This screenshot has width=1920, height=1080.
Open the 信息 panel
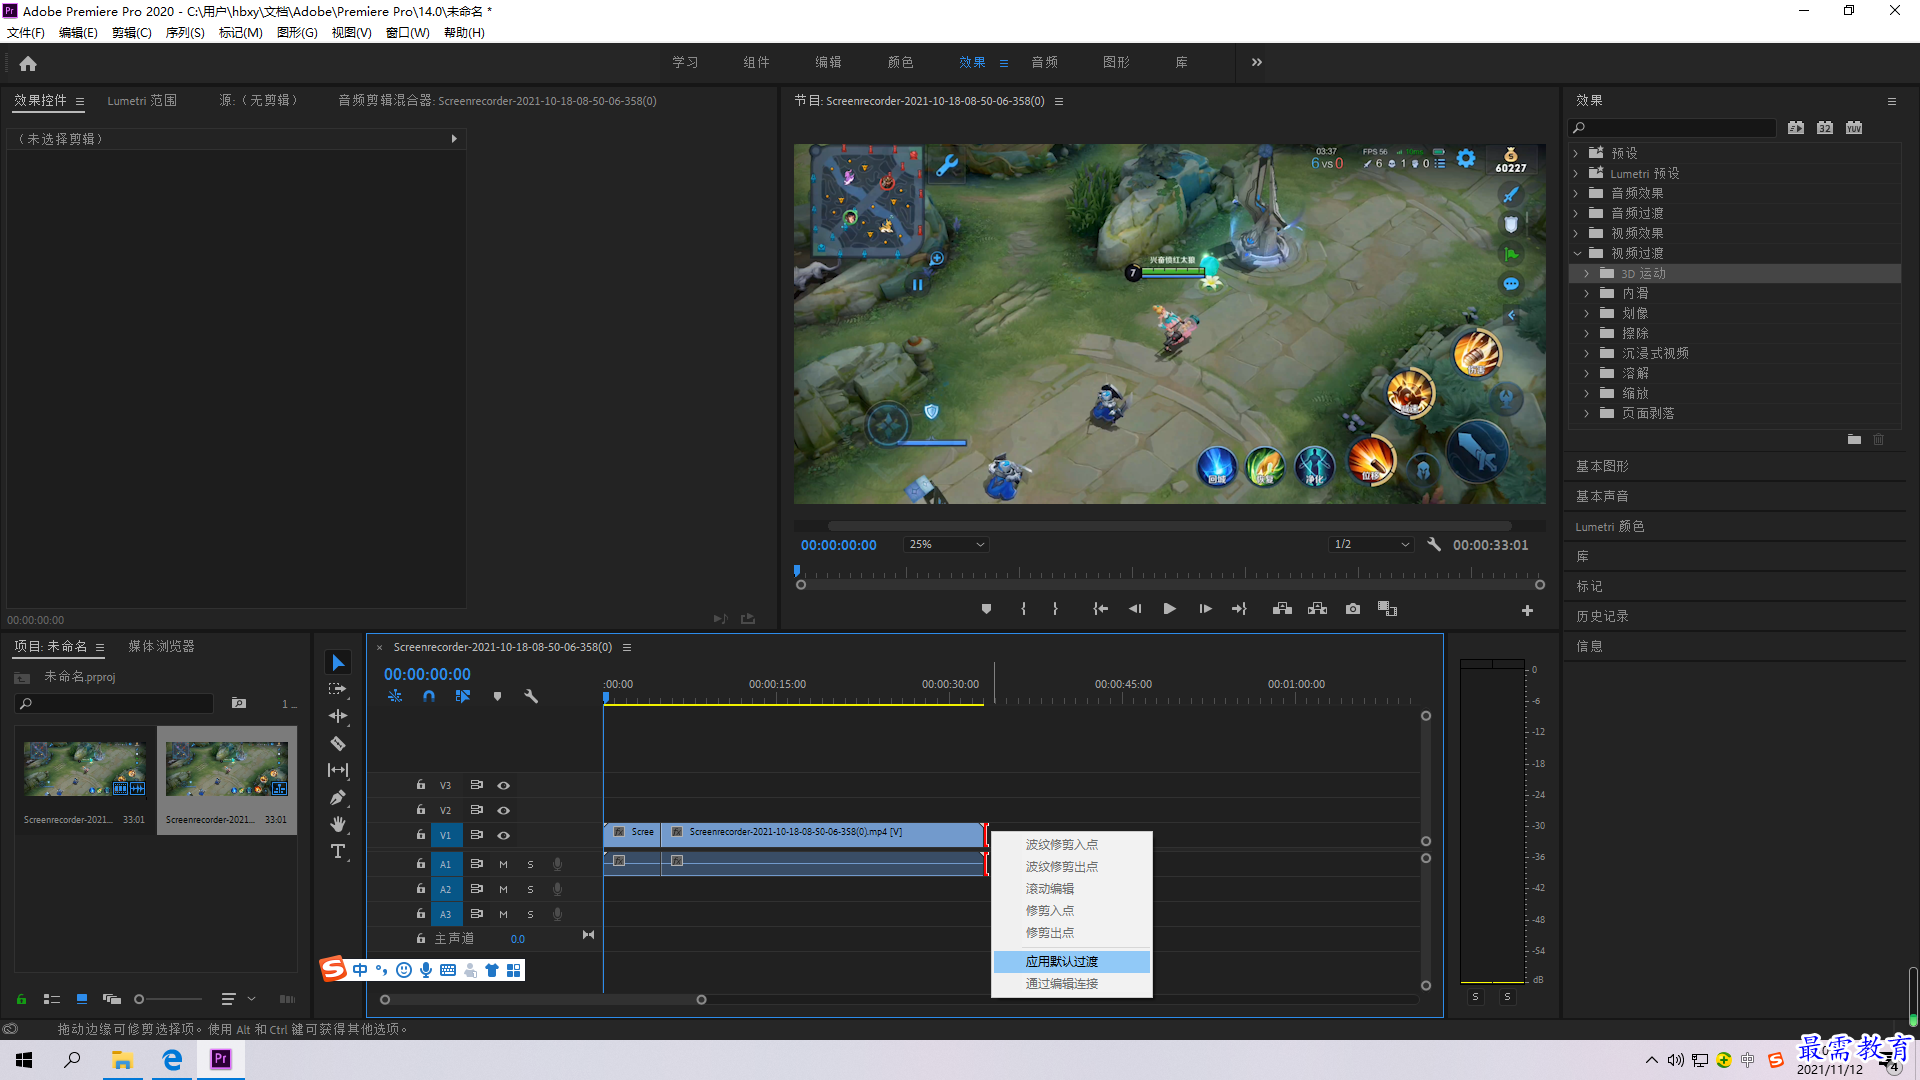click(x=1589, y=647)
